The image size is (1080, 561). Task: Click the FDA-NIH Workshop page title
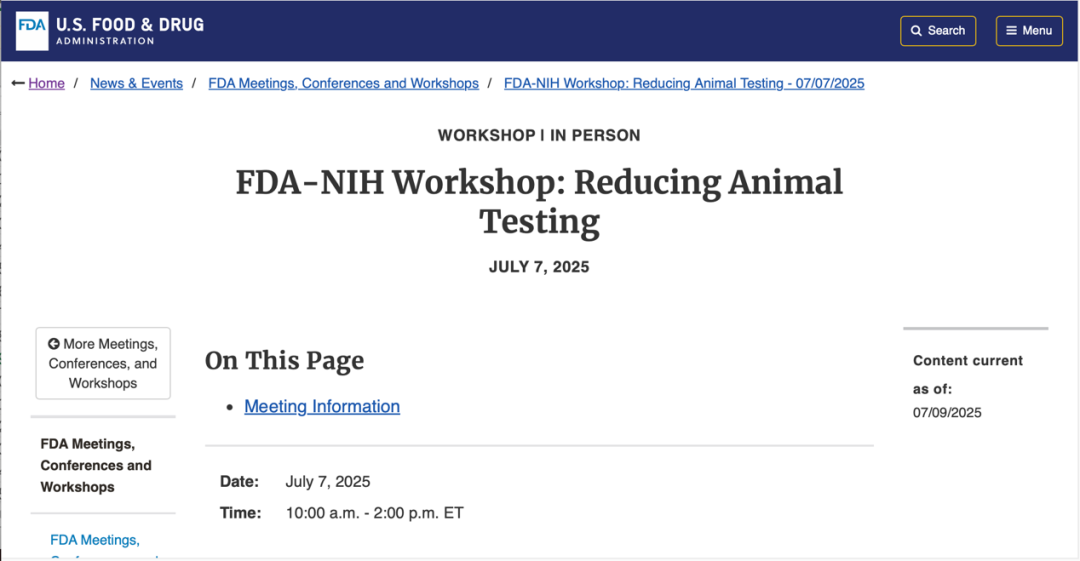tap(539, 201)
